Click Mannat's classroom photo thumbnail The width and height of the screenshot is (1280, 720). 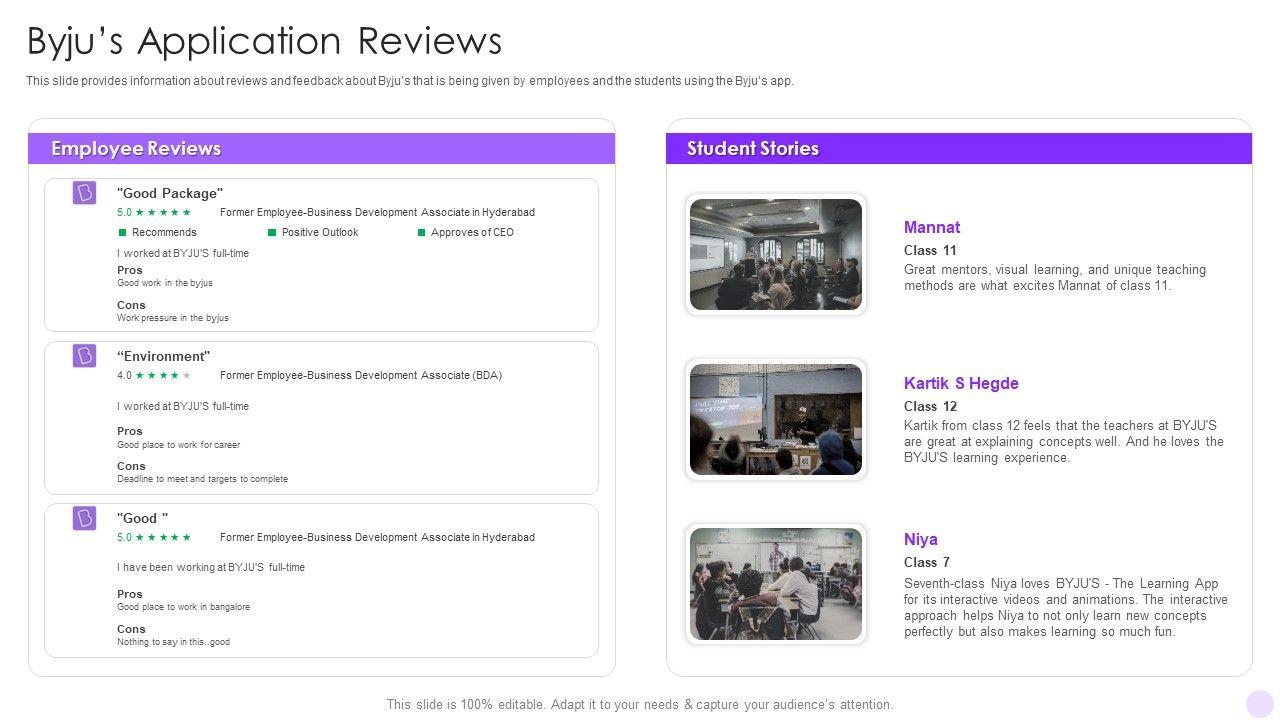776,255
